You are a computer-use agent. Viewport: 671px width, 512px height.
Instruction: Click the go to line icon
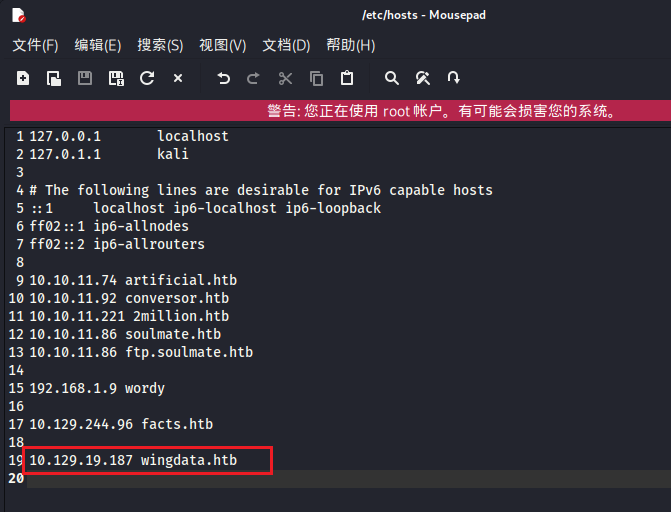pos(454,78)
